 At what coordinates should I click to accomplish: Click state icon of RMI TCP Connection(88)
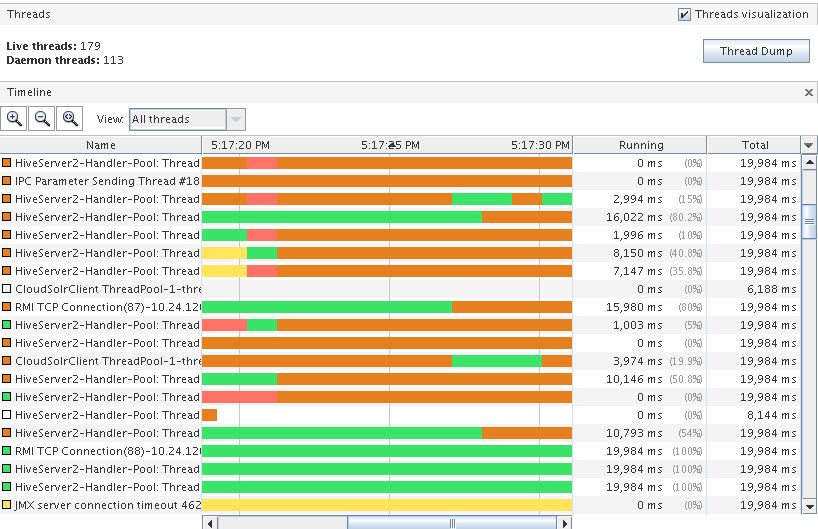tap(6, 450)
